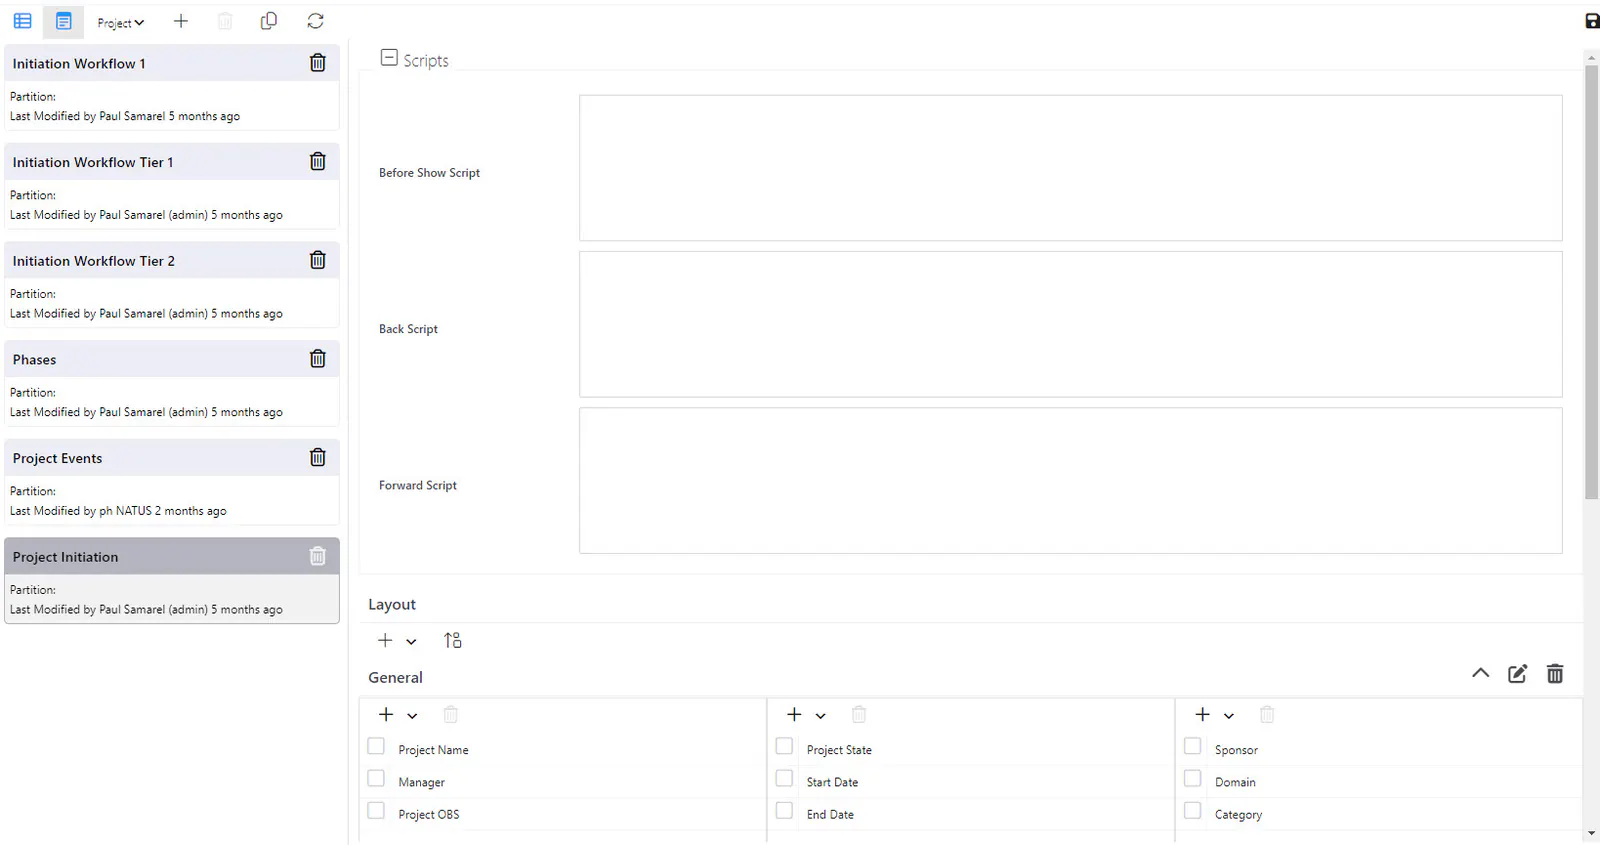The width and height of the screenshot is (1600, 845).
Task: Click into the Forward Script field
Action: [1070, 480]
